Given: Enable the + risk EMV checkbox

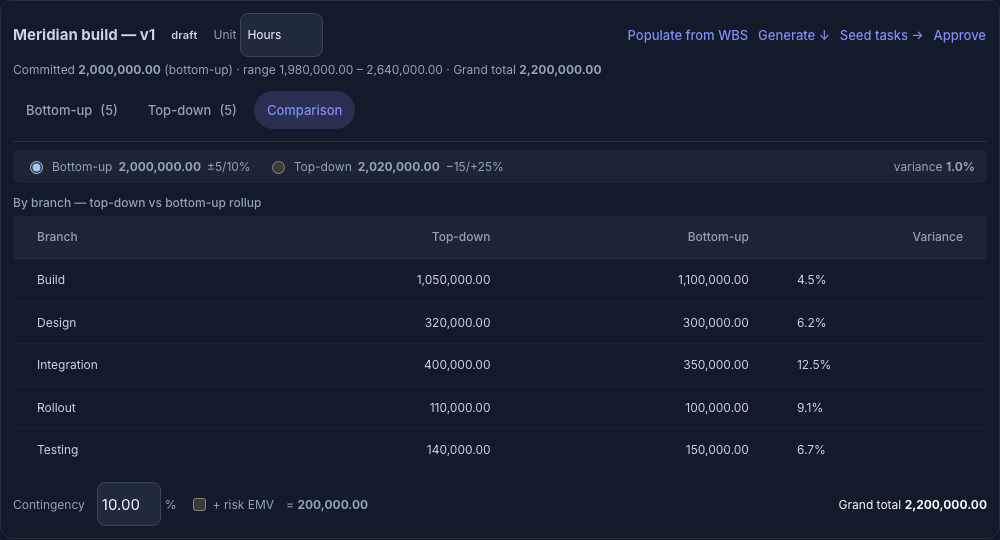Looking at the screenshot, I should pyautogui.click(x=200, y=504).
